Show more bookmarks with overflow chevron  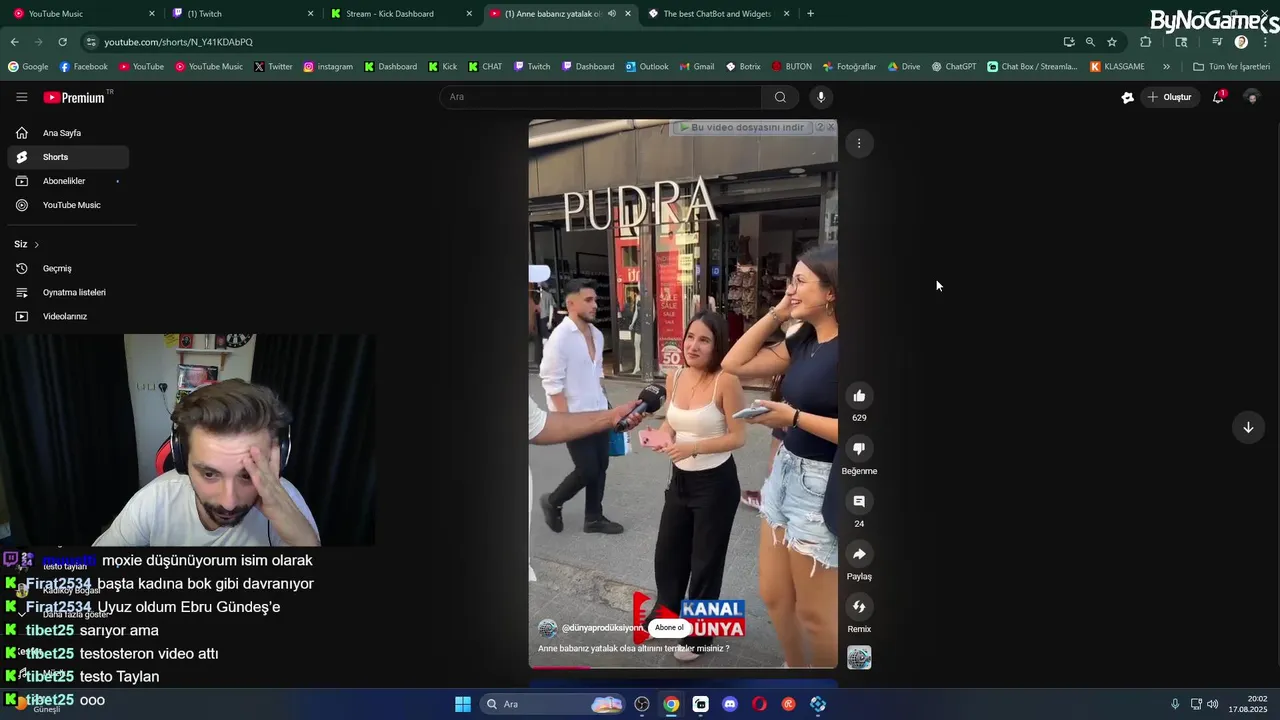pyautogui.click(x=1166, y=67)
